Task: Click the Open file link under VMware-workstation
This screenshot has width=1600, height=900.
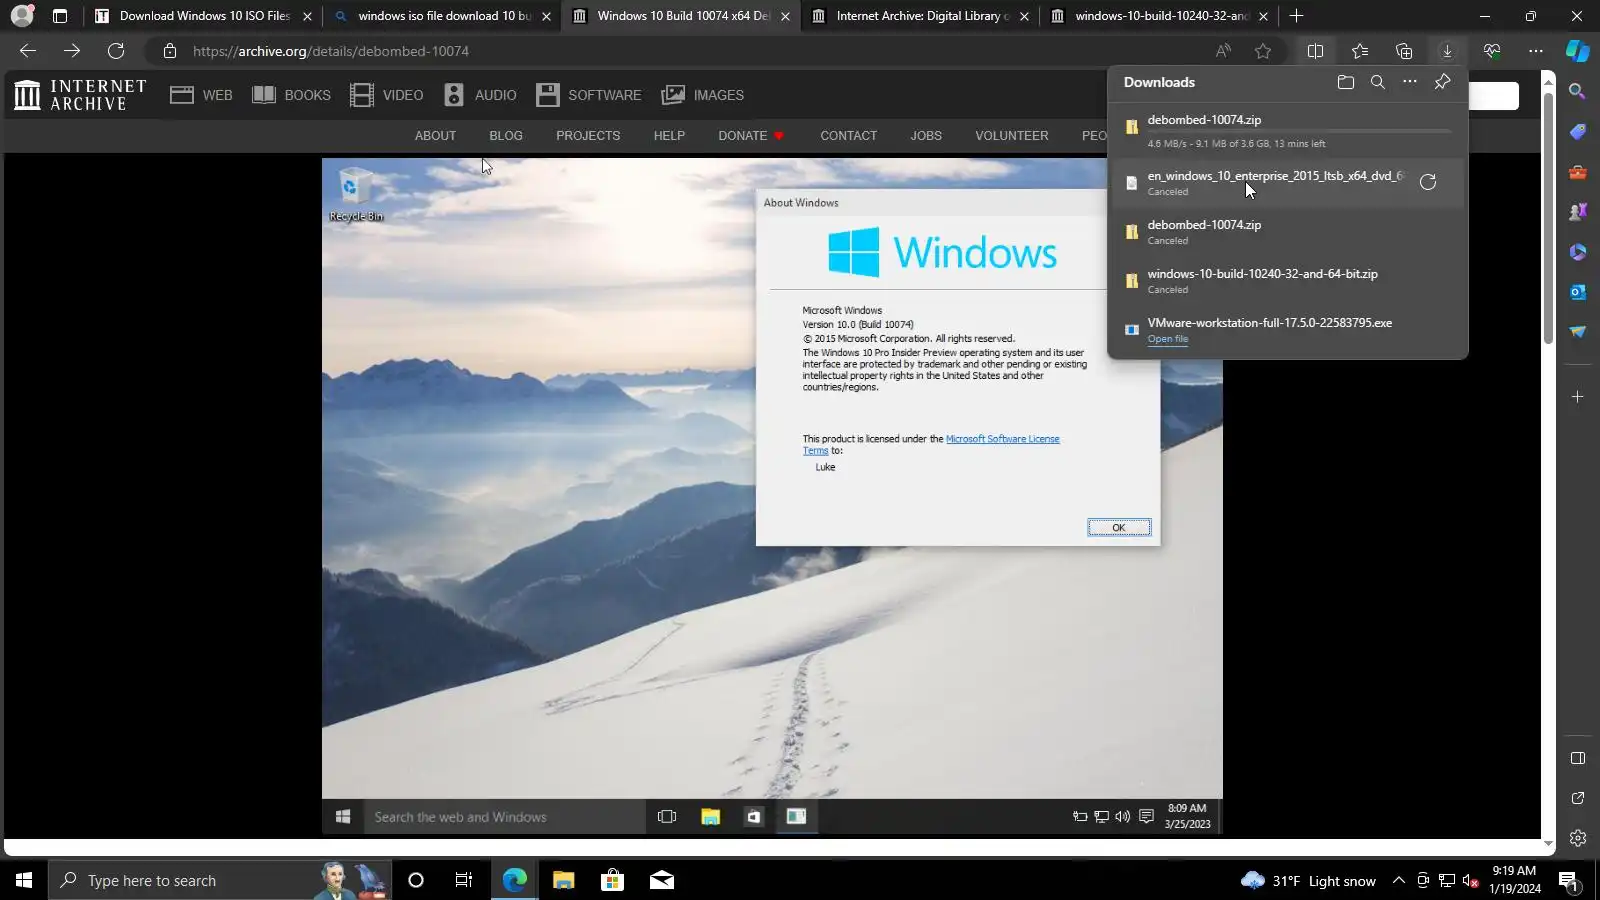Action: (x=1168, y=339)
